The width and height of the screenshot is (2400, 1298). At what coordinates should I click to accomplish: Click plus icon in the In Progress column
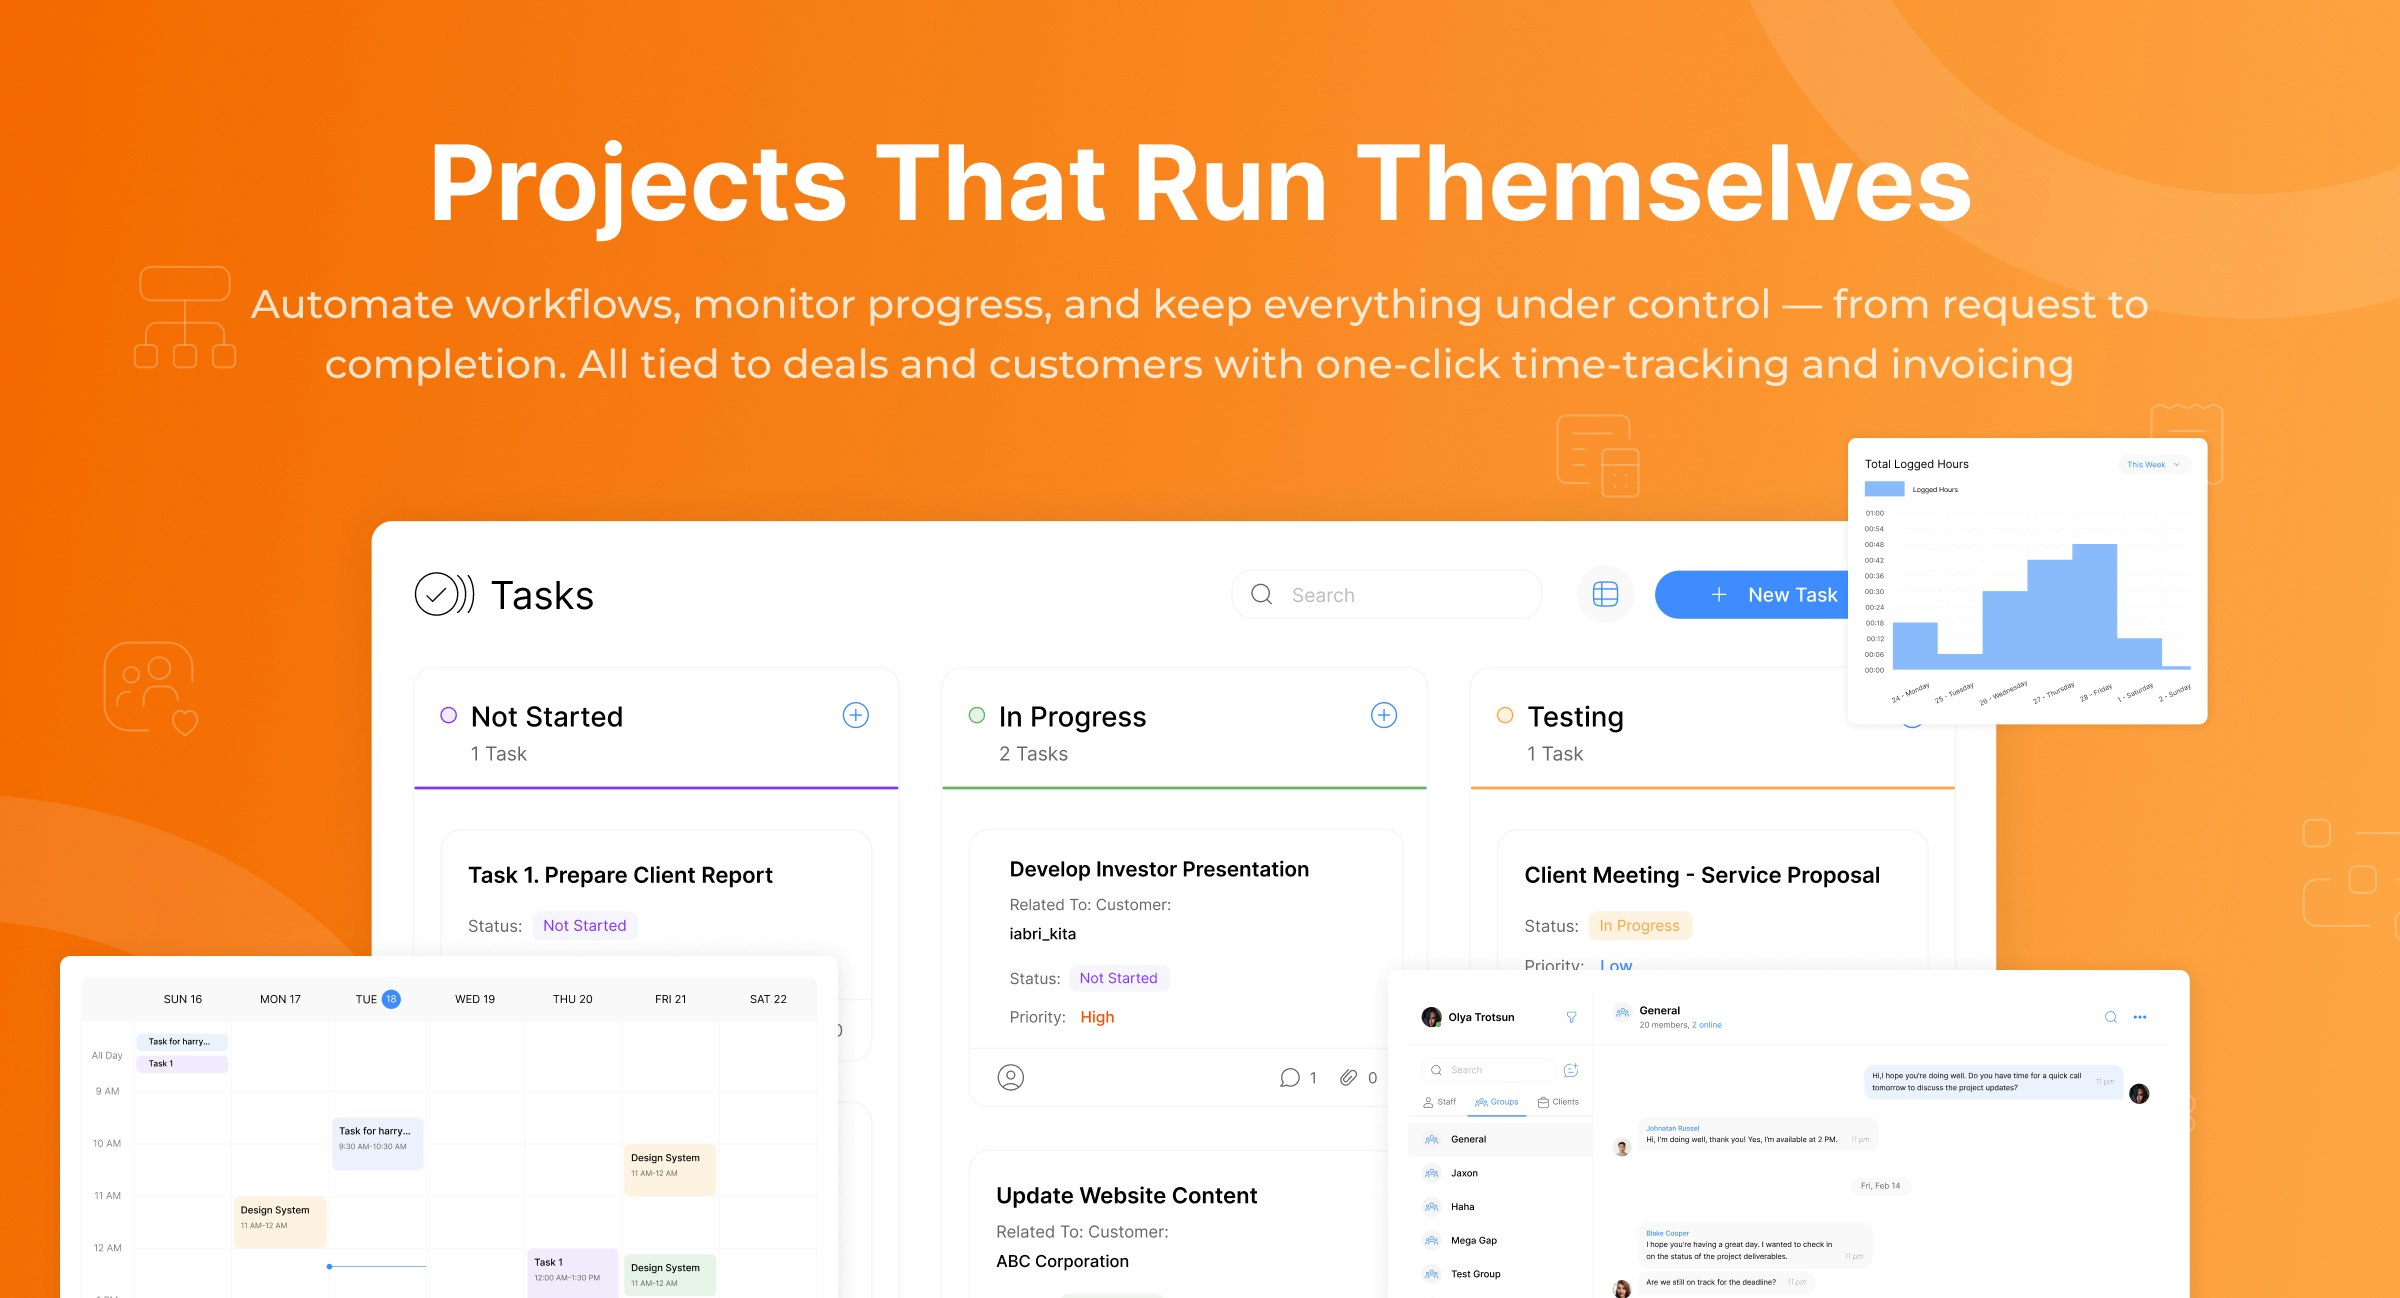(1383, 715)
